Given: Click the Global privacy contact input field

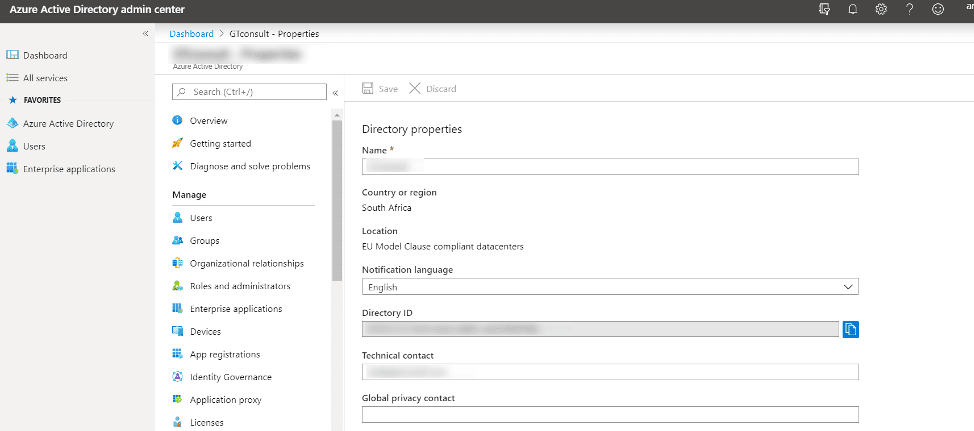Looking at the screenshot, I should point(610,414).
